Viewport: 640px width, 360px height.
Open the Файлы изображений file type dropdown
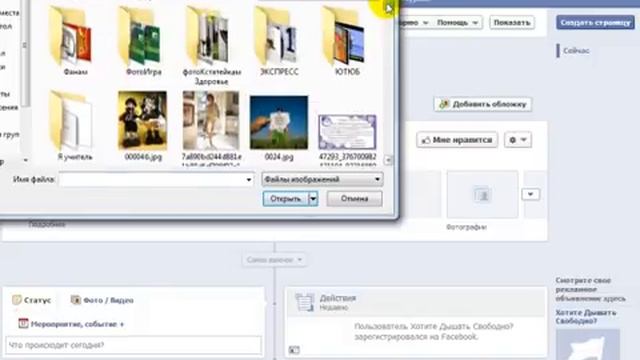click(x=322, y=179)
